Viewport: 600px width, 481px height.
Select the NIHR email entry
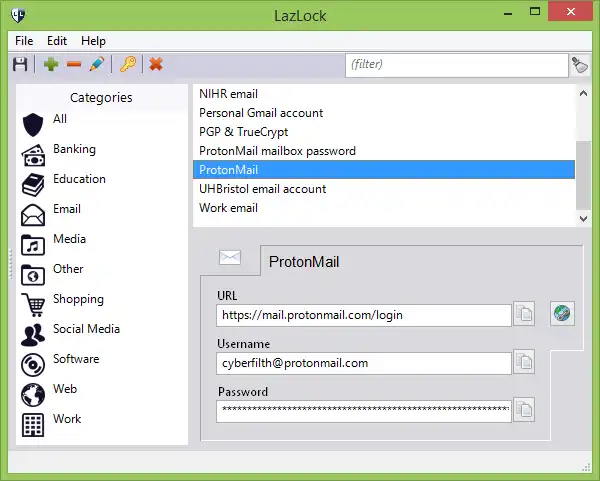coord(384,94)
